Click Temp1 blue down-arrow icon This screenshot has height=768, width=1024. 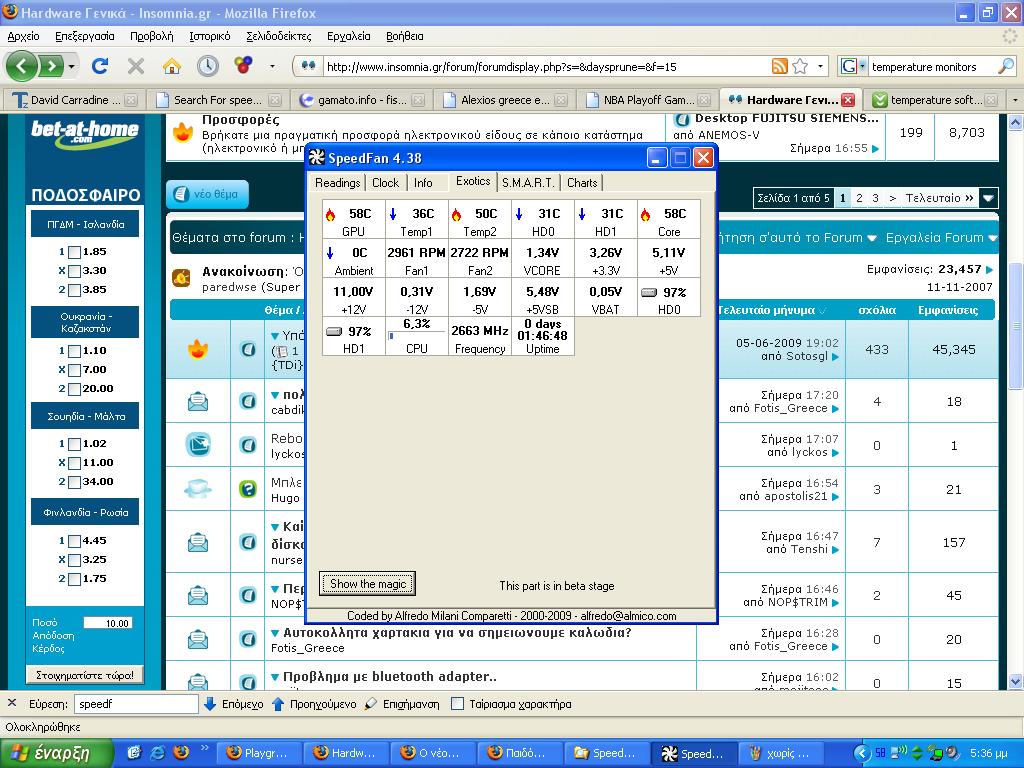[x=393, y=214]
